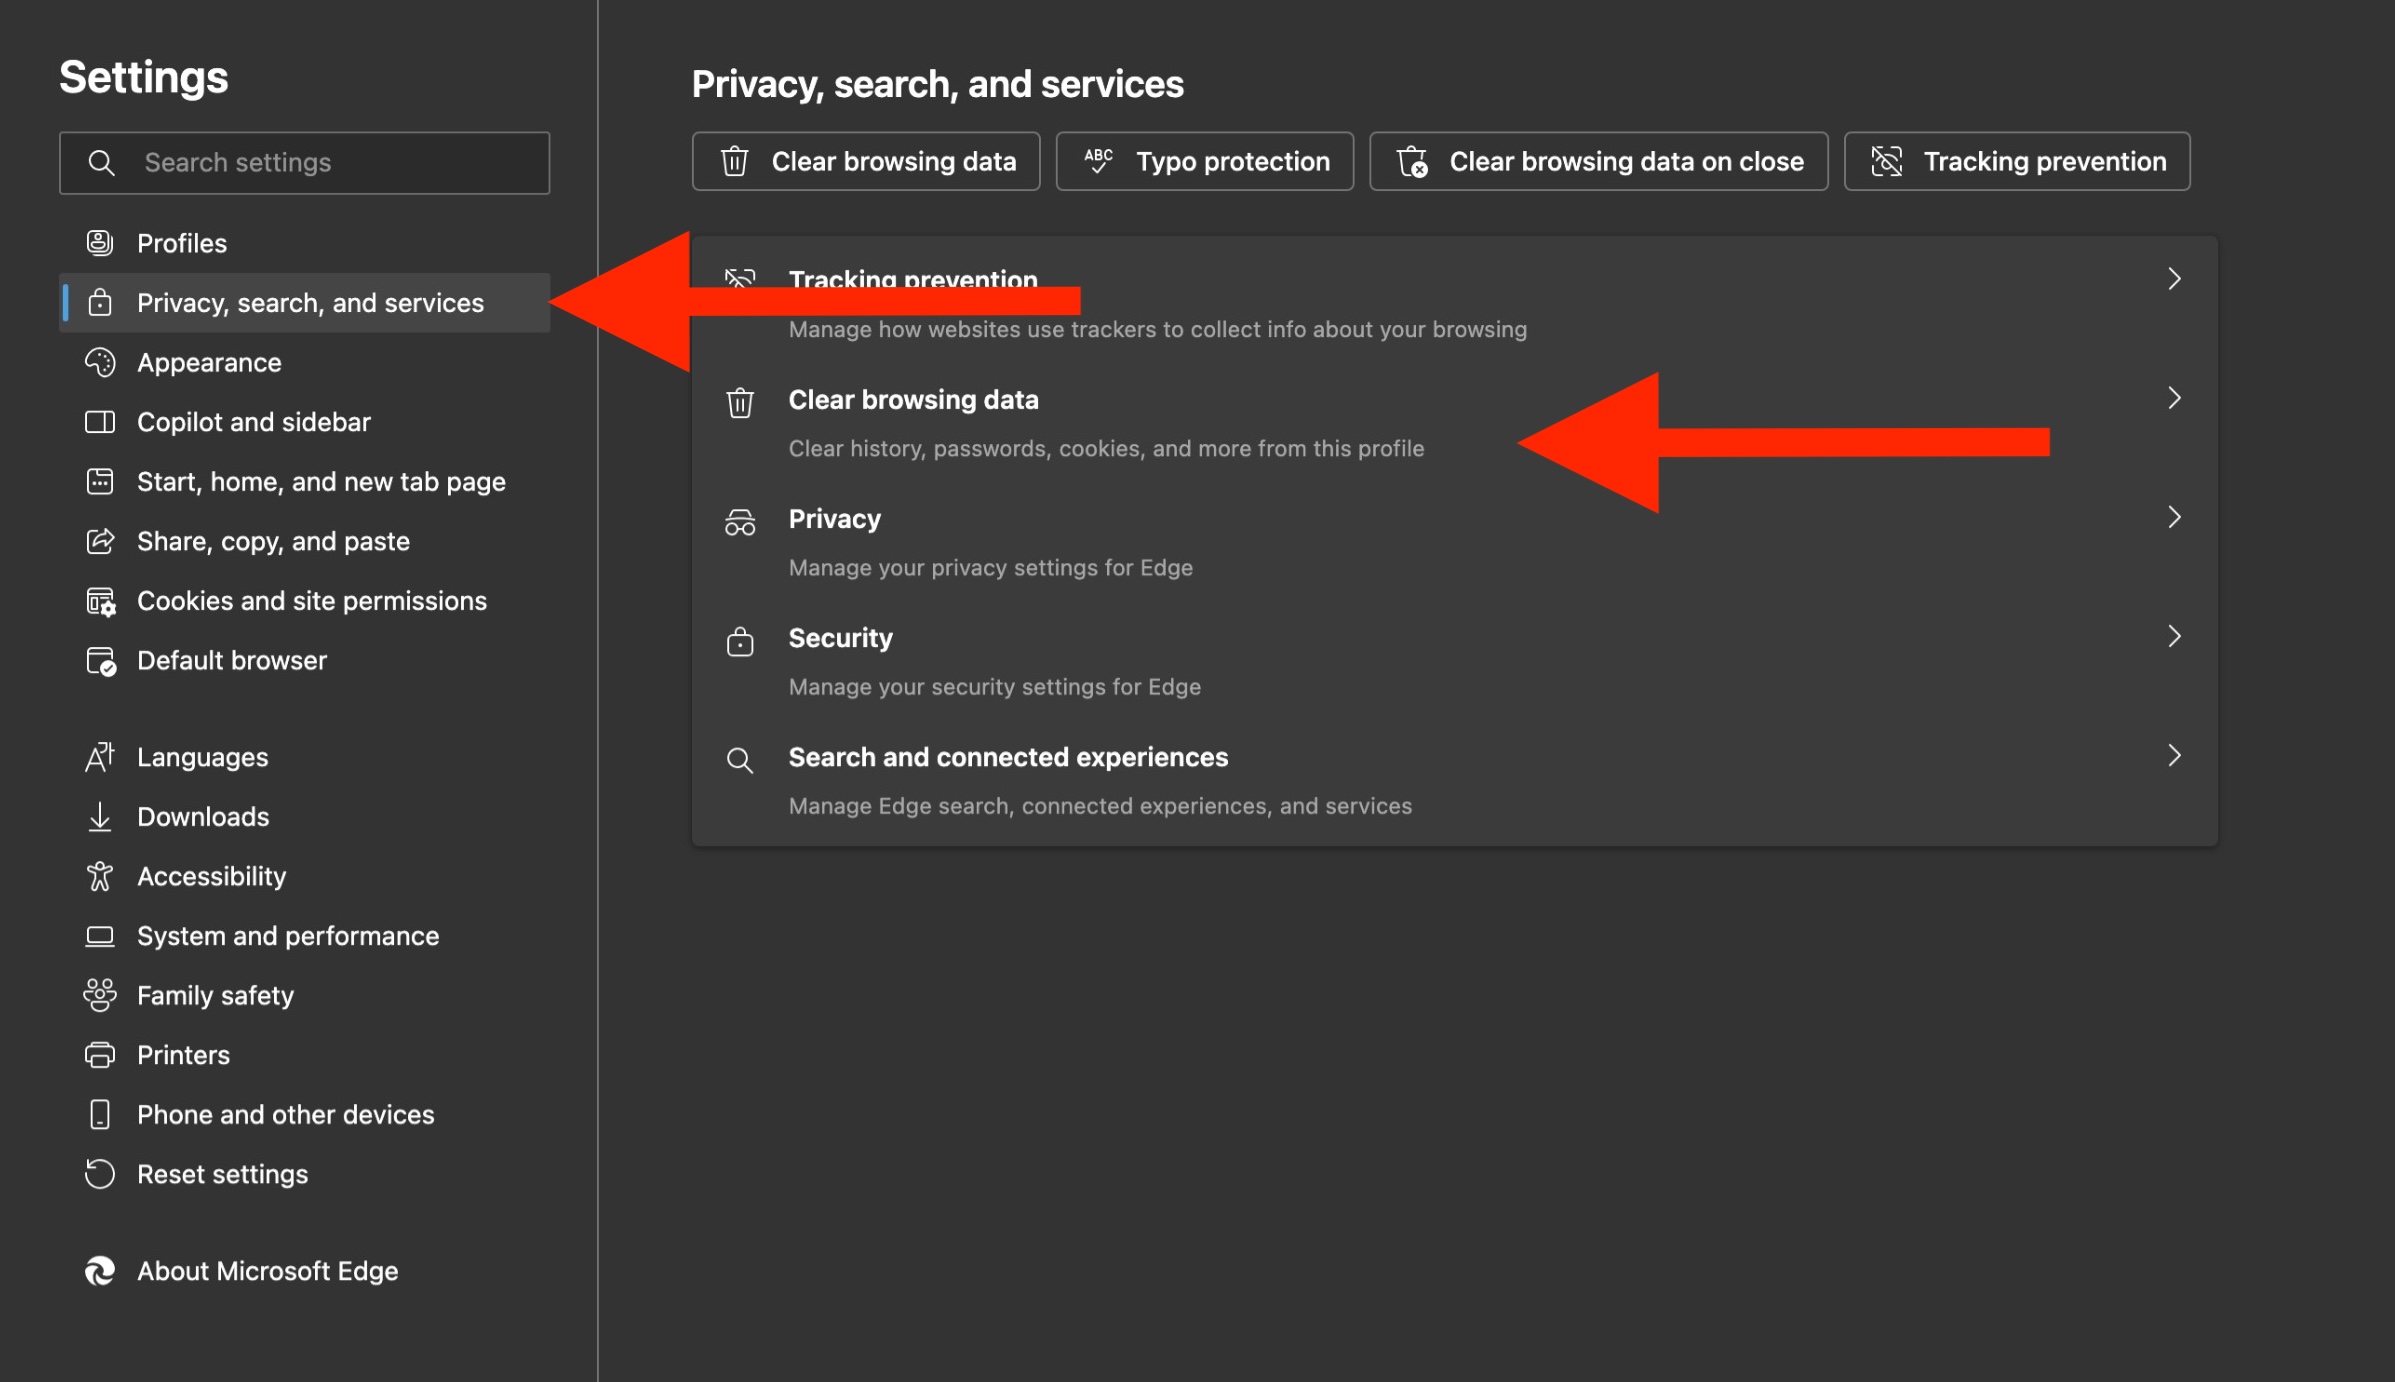
Task: Click the Profiles sidebar icon
Action: (x=100, y=243)
